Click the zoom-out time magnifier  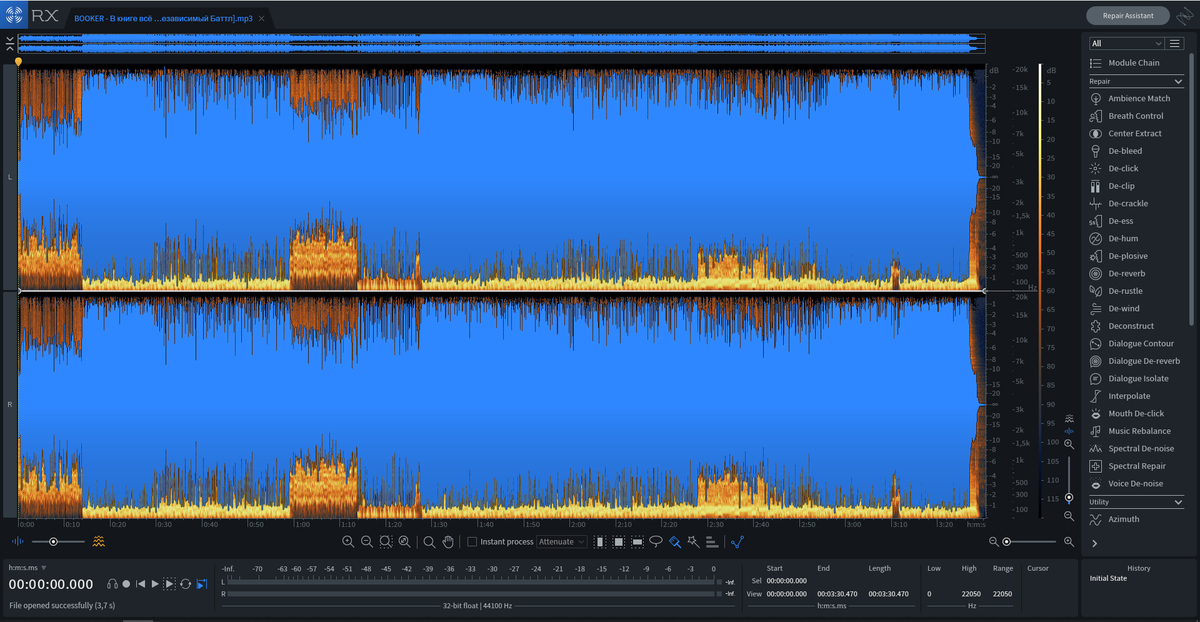click(x=367, y=541)
